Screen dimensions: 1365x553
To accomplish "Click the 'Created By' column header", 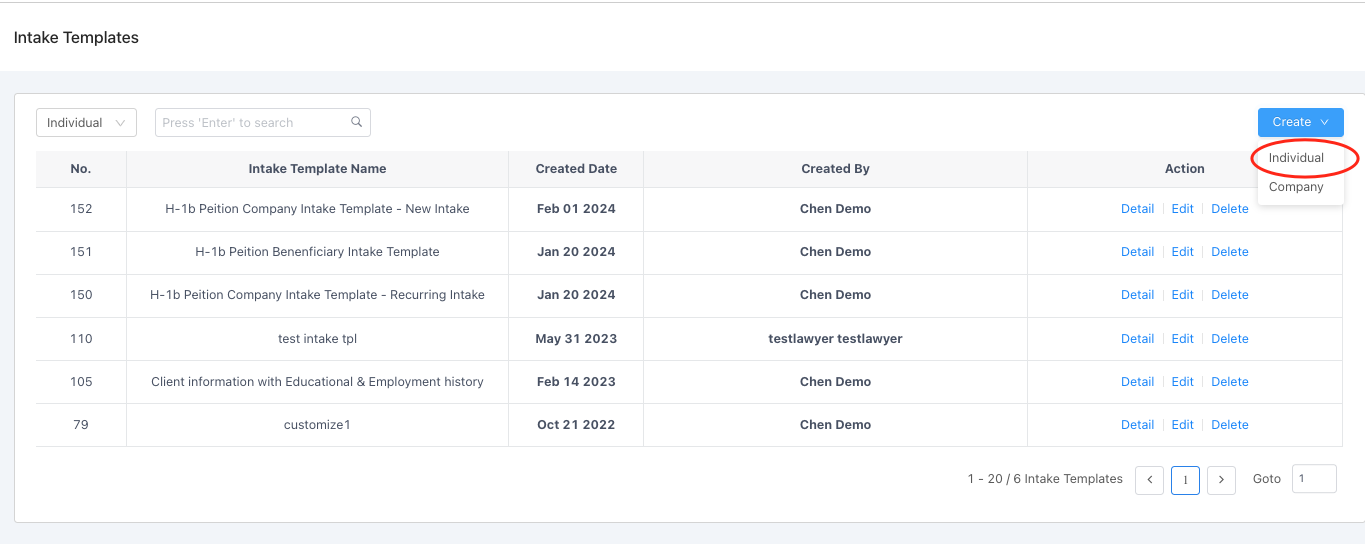I will tap(835, 169).
